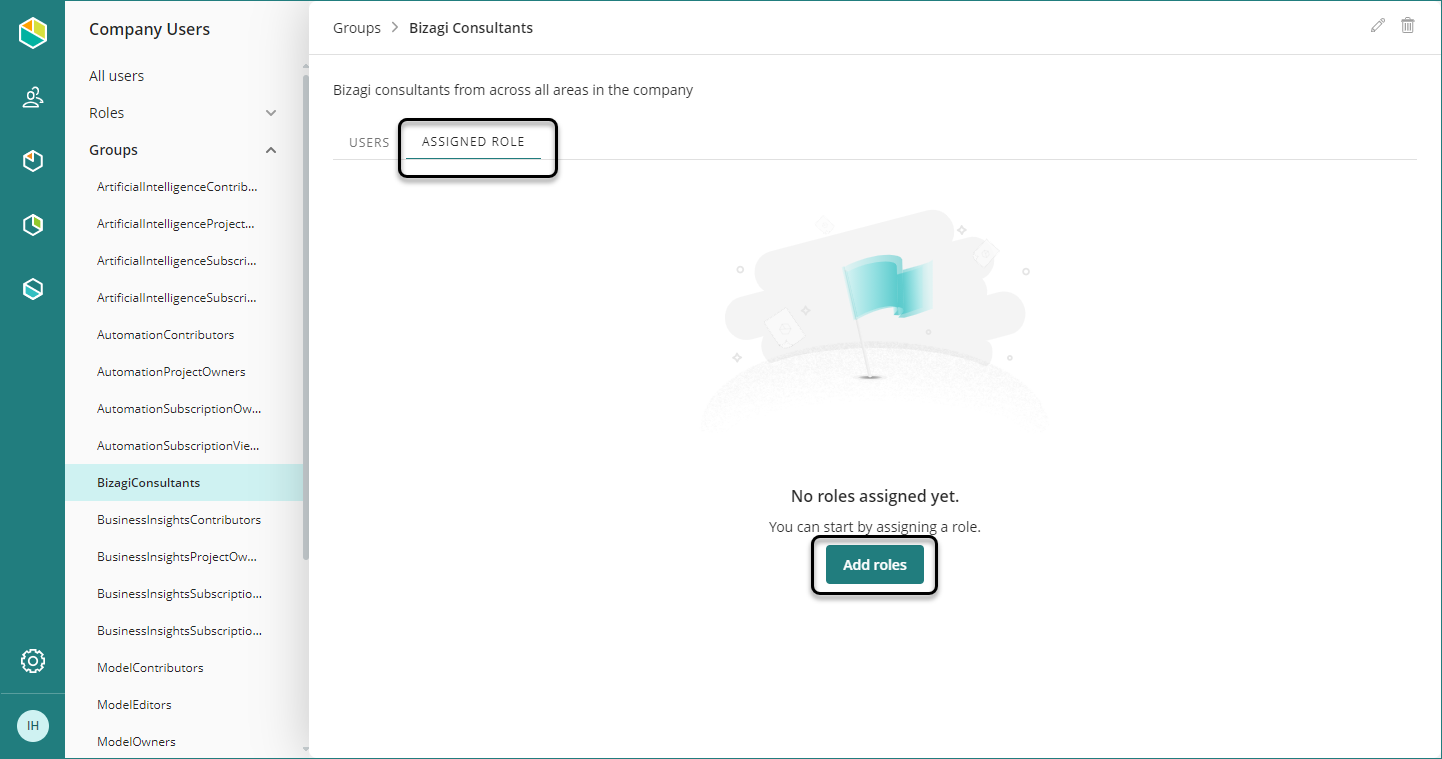Collapse the Groups section chevron
Screen dimensions: 1442x759
coord(271,150)
